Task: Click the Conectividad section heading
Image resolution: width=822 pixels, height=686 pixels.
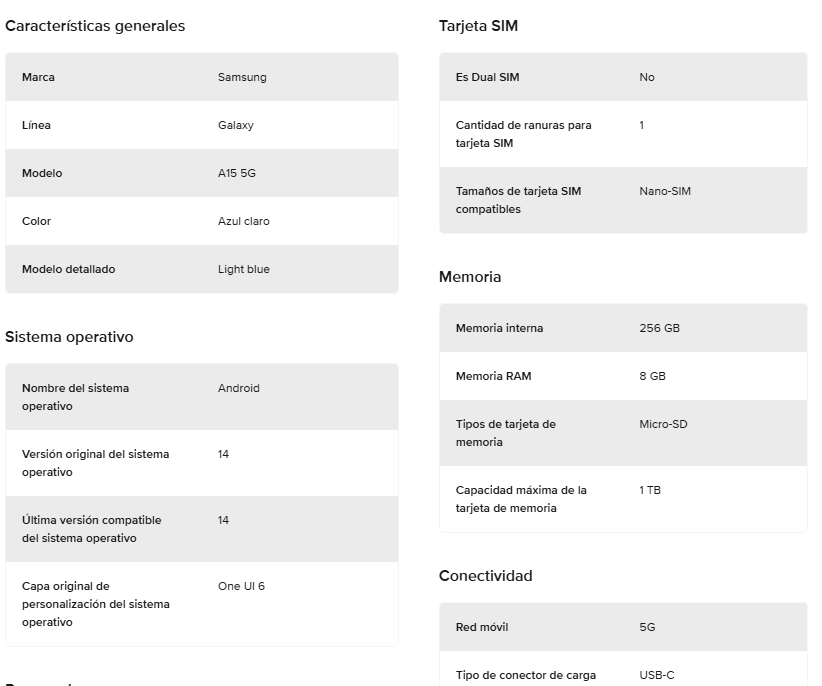Action: coord(485,576)
